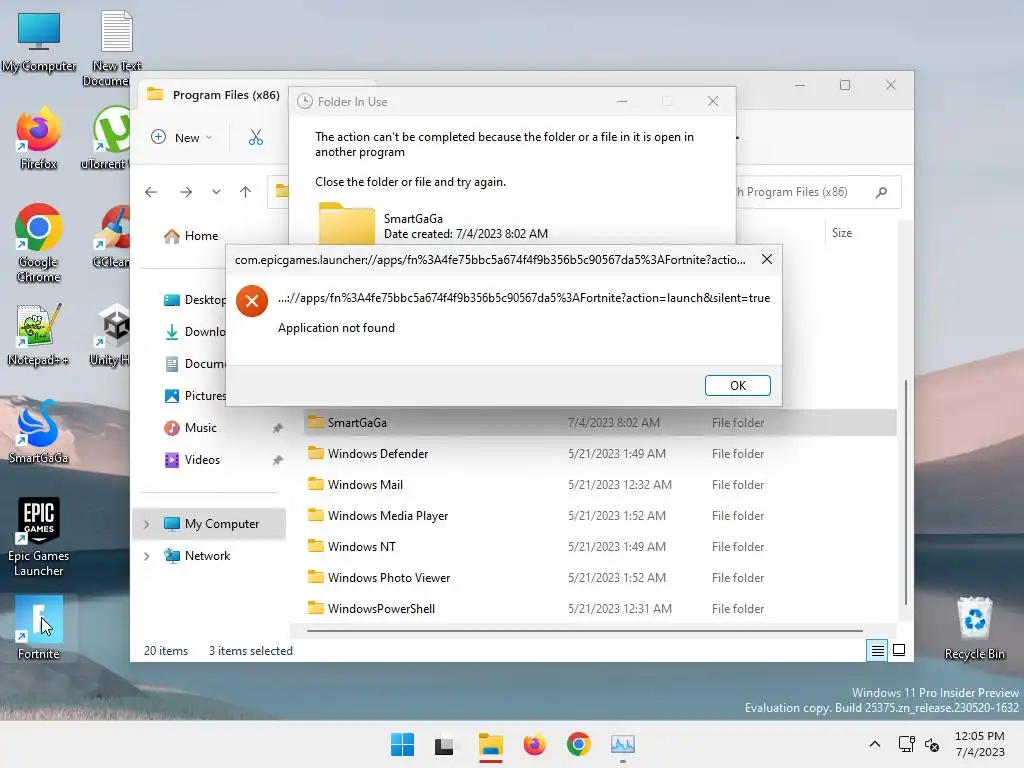1024x768 pixels.
Task: Select My Computer in navigation pane
Action: [209, 524]
